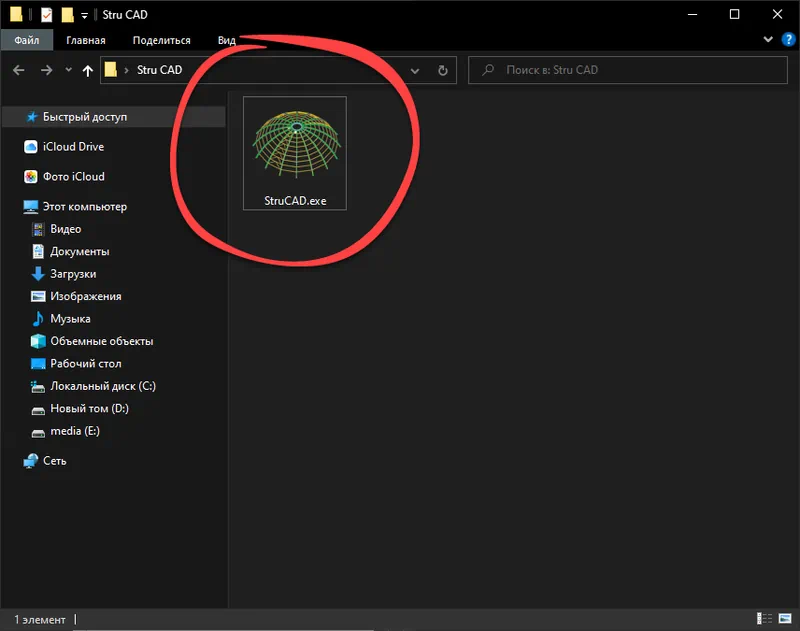Click the Объемные объекты cube icon
Image resolution: width=800 pixels, height=631 pixels.
coord(38,341)
